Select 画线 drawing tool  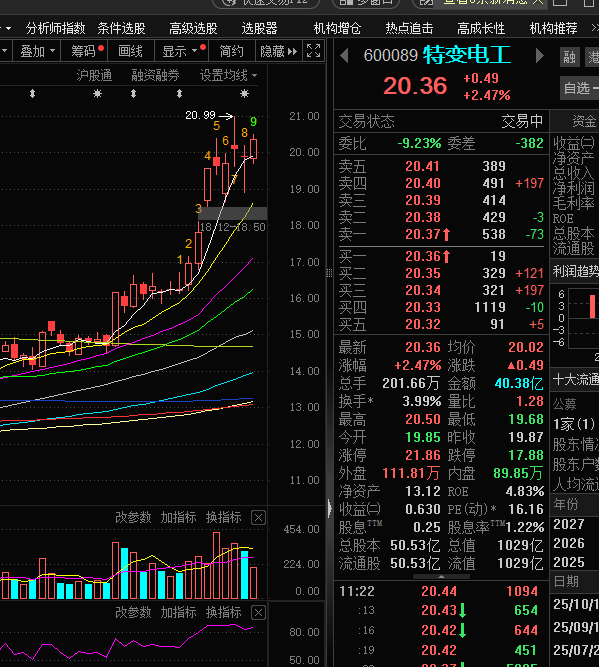point(131,51)
